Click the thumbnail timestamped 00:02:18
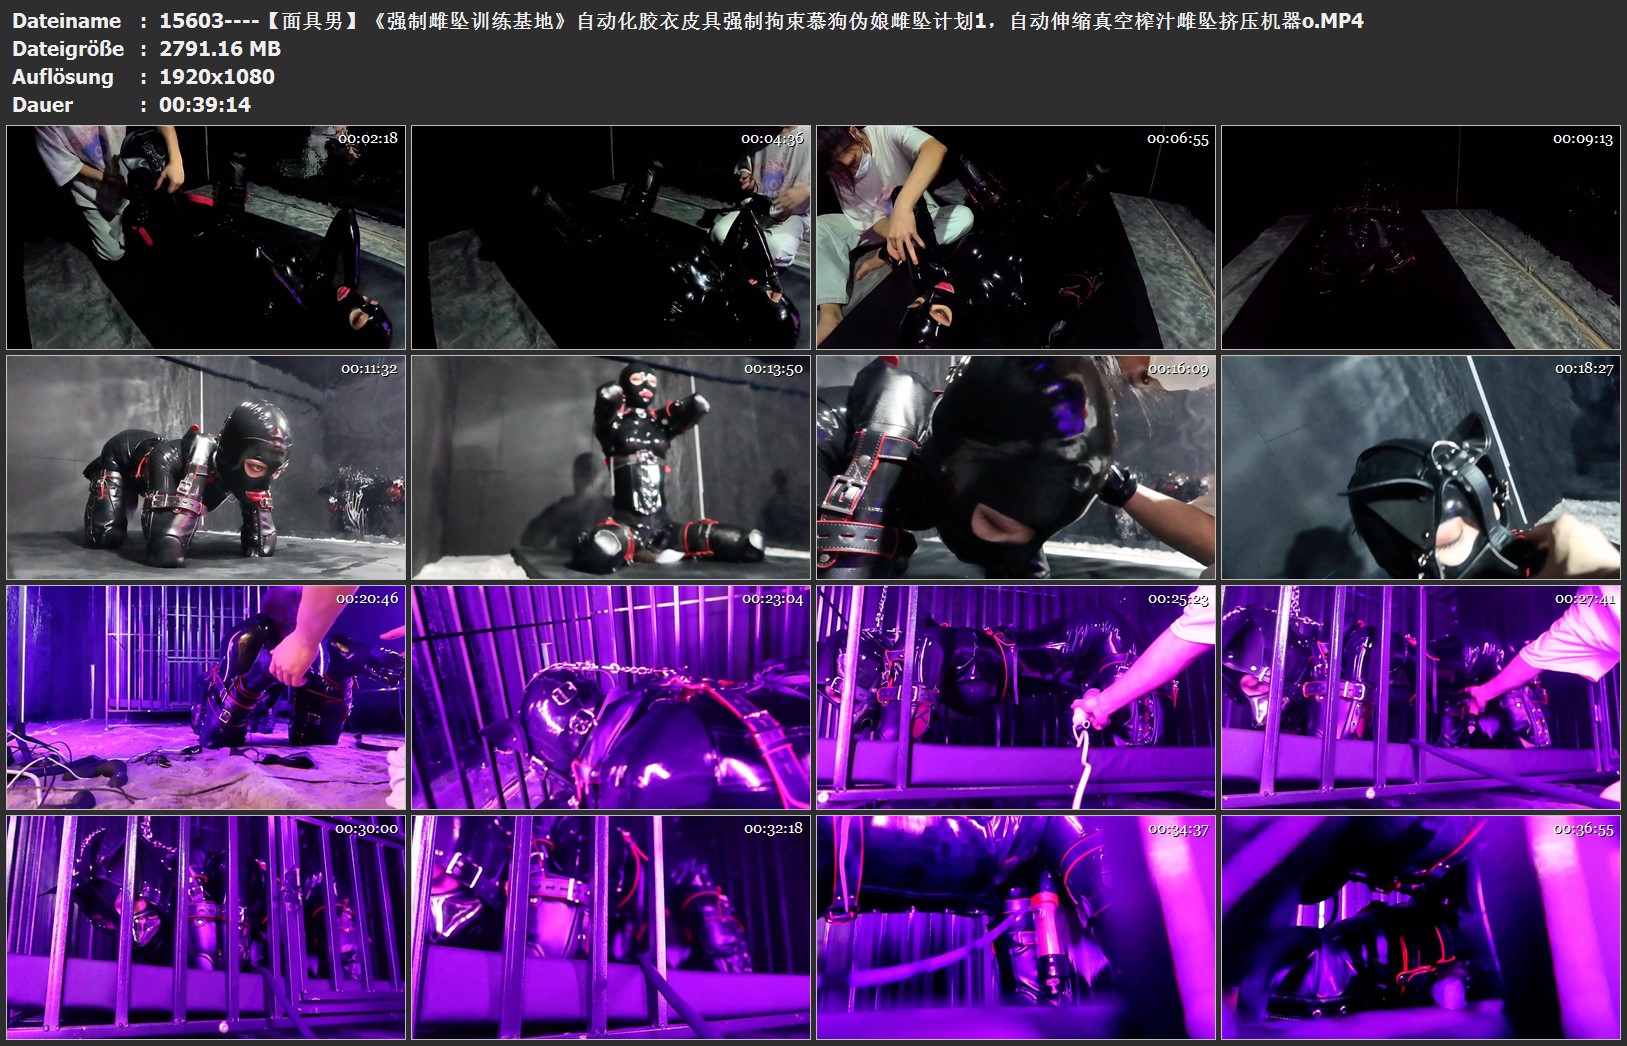 coord(206,237)
